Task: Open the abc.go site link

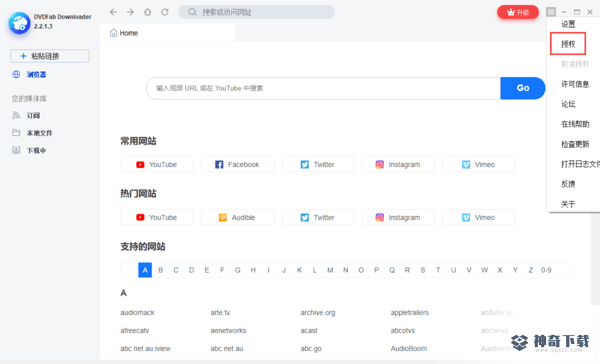Action: [311, 348]
